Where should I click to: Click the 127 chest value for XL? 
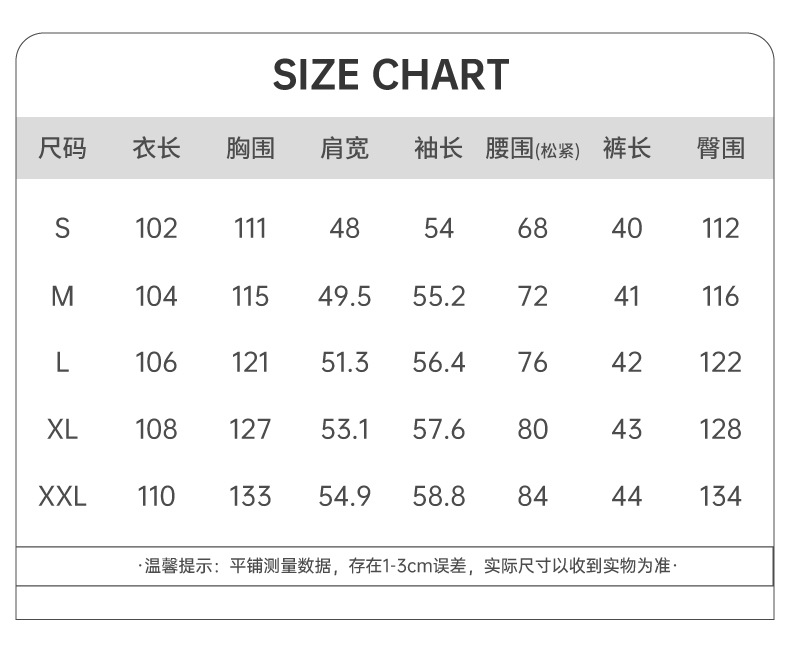click(x=250, y=429)
